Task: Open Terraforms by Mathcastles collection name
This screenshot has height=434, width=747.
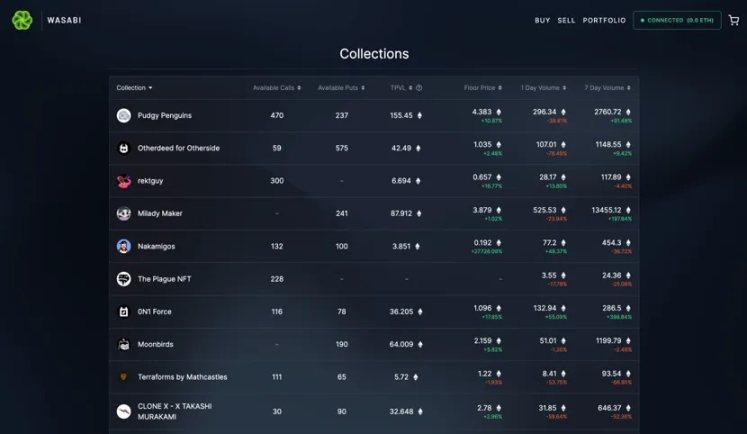Action: click(x=182, y=377)
